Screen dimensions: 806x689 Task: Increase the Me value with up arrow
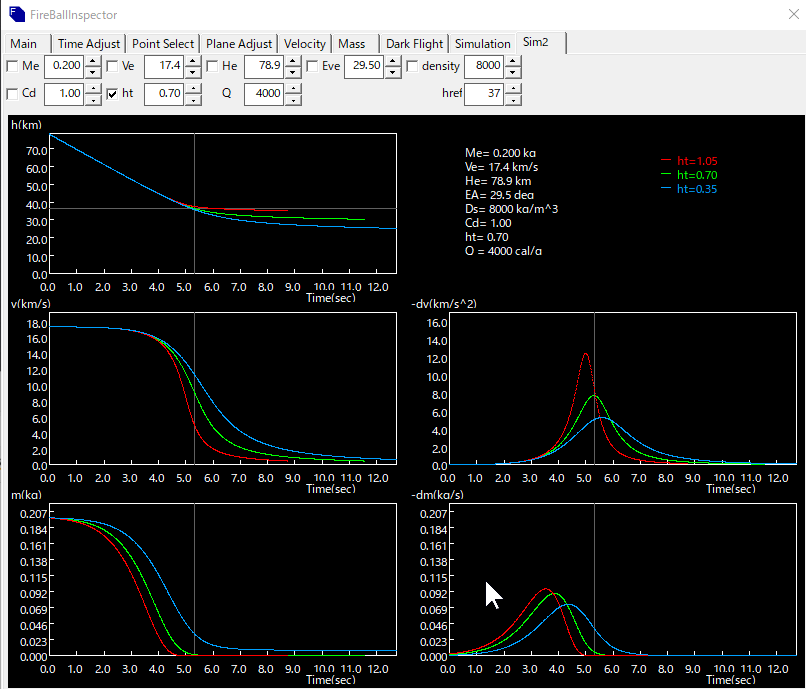tap(93, 61)
